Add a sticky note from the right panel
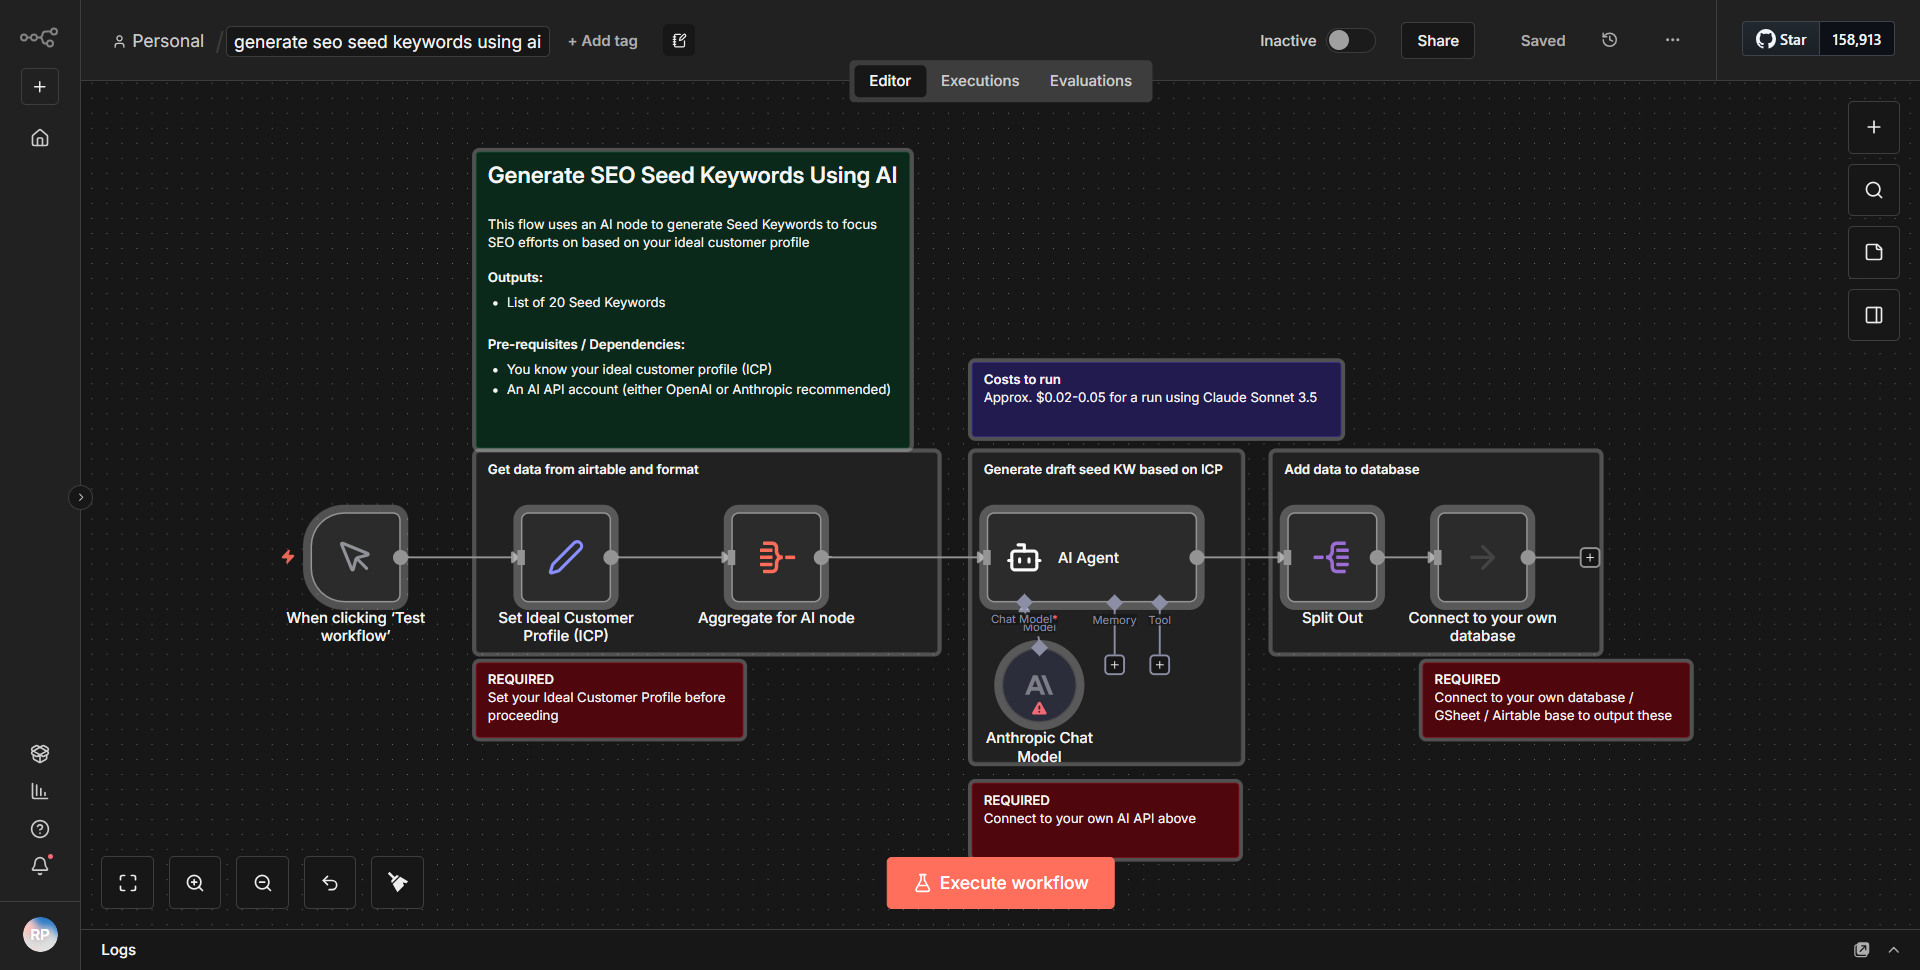The height and width of the screenshot is (970, 1920). pos(1873,252)
